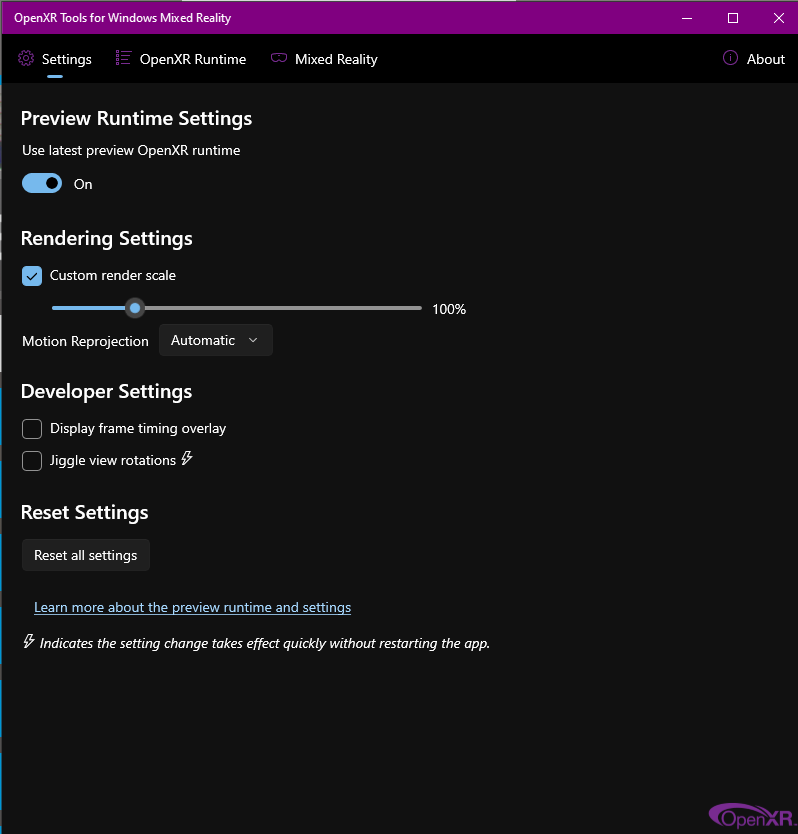Close the OpenXR Tools window
798x834 pixels.
[x=778, y=18]
